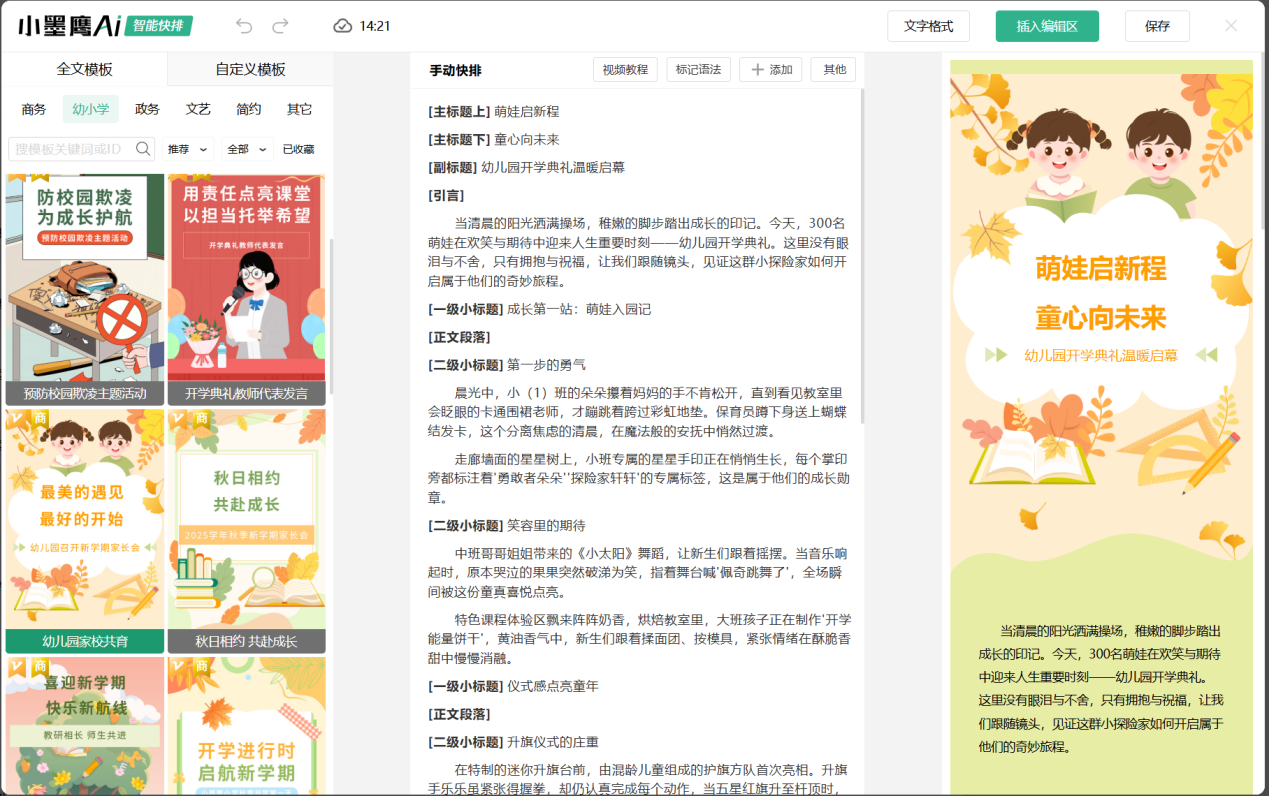
Task: Toggle the 已收藏 favorites filter
Action: [x=298, y=149]
